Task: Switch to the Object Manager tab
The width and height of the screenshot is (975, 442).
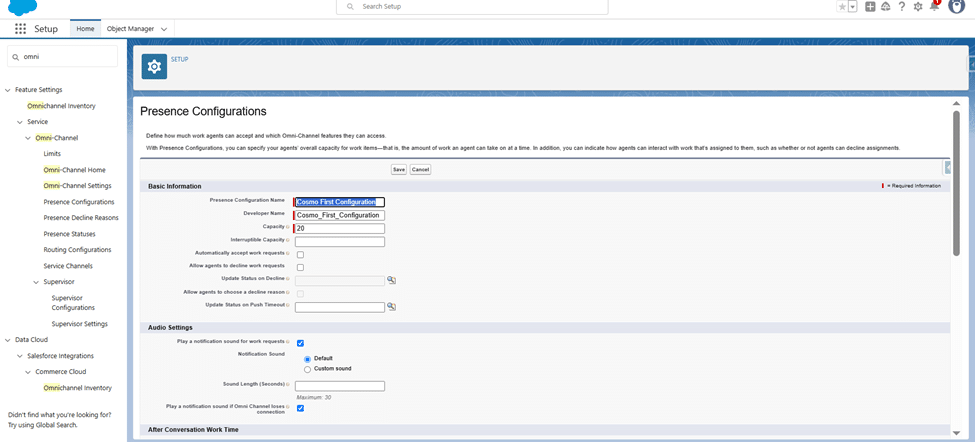Action: click(x=130, y=29)
